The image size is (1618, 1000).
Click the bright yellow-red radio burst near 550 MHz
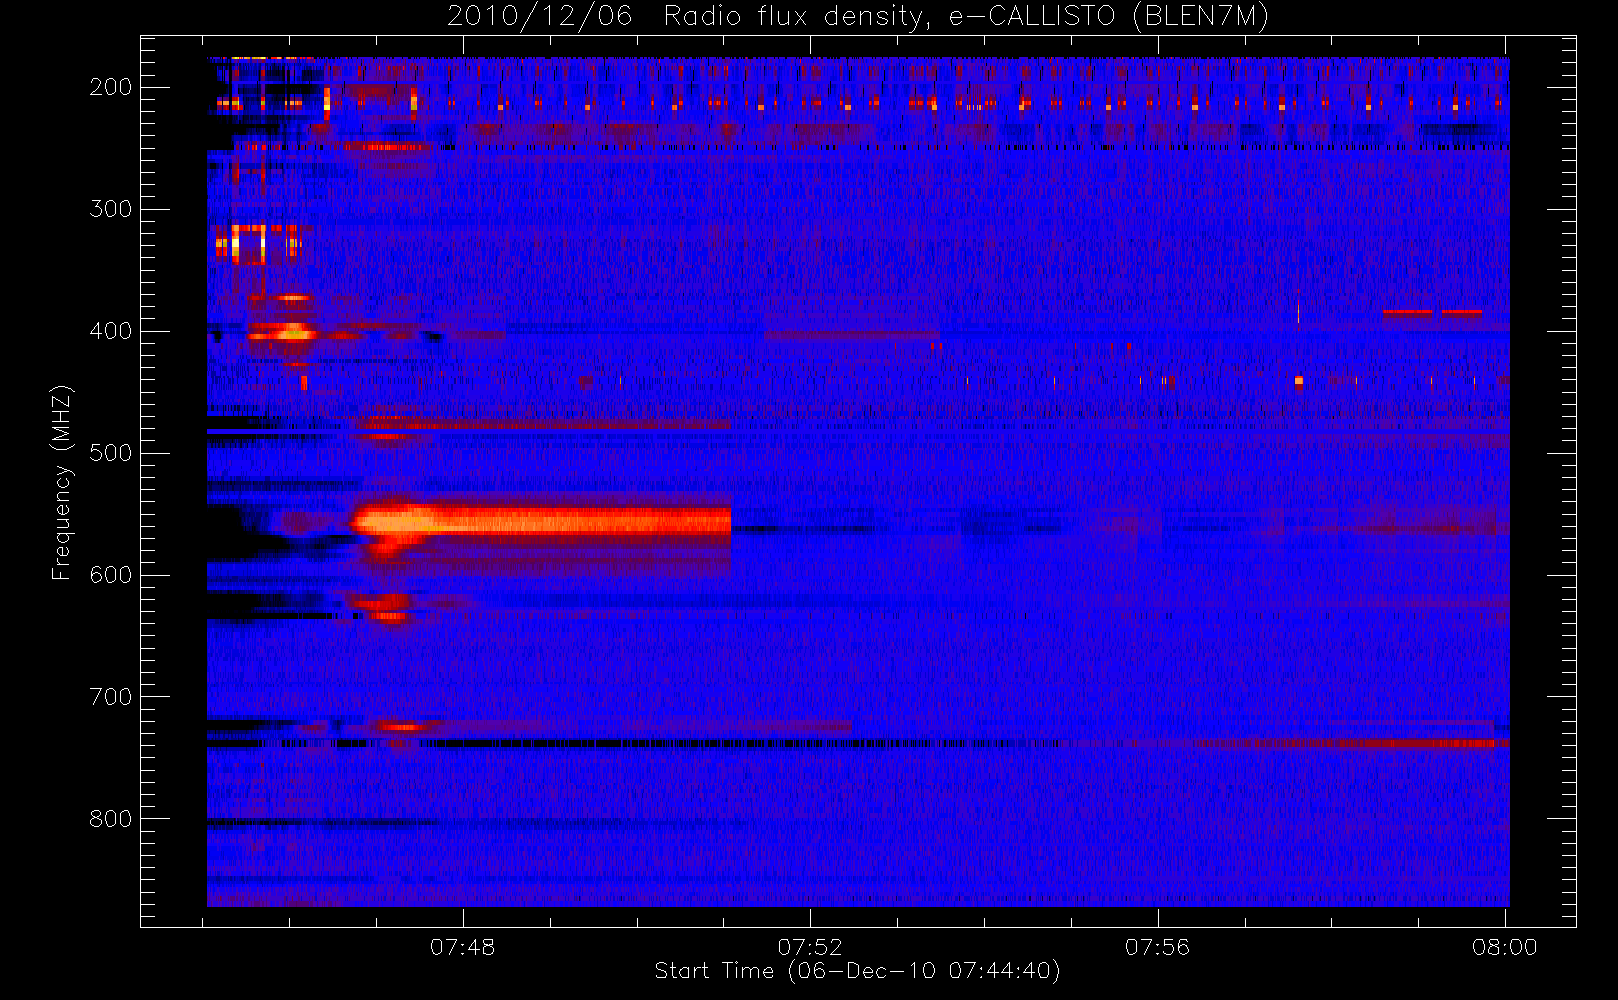541,521
